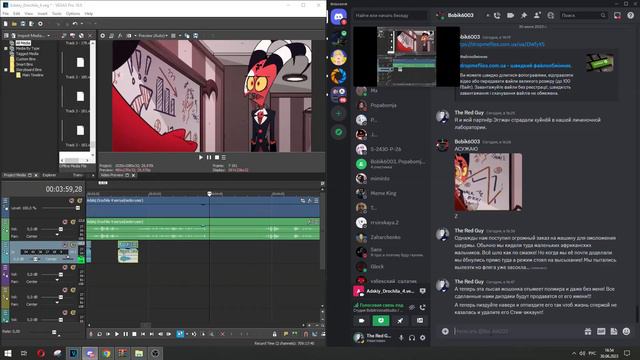The image size is (640, 360).
Task: Start a video call in Discord header
Action: coord(510,16)
